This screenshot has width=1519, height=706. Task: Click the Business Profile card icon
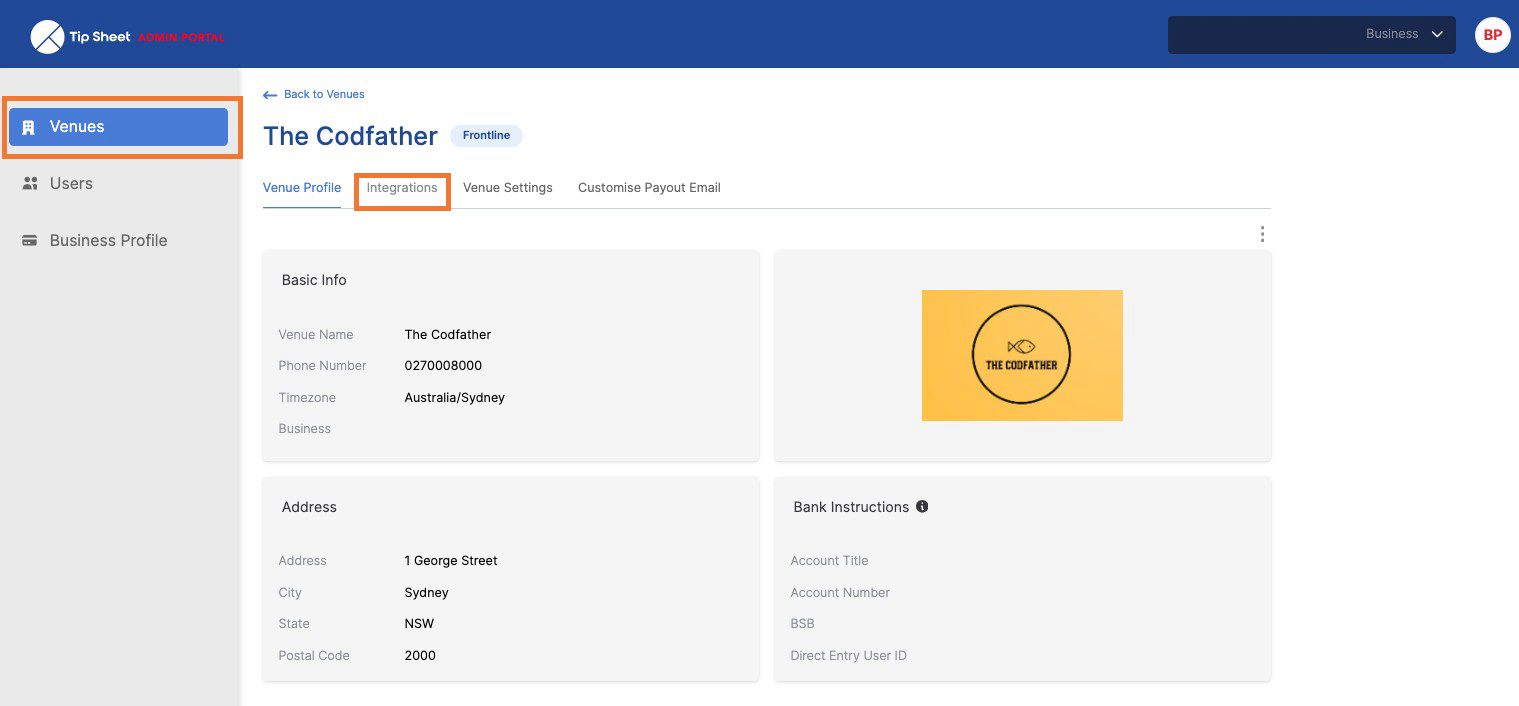click(30, 241)
